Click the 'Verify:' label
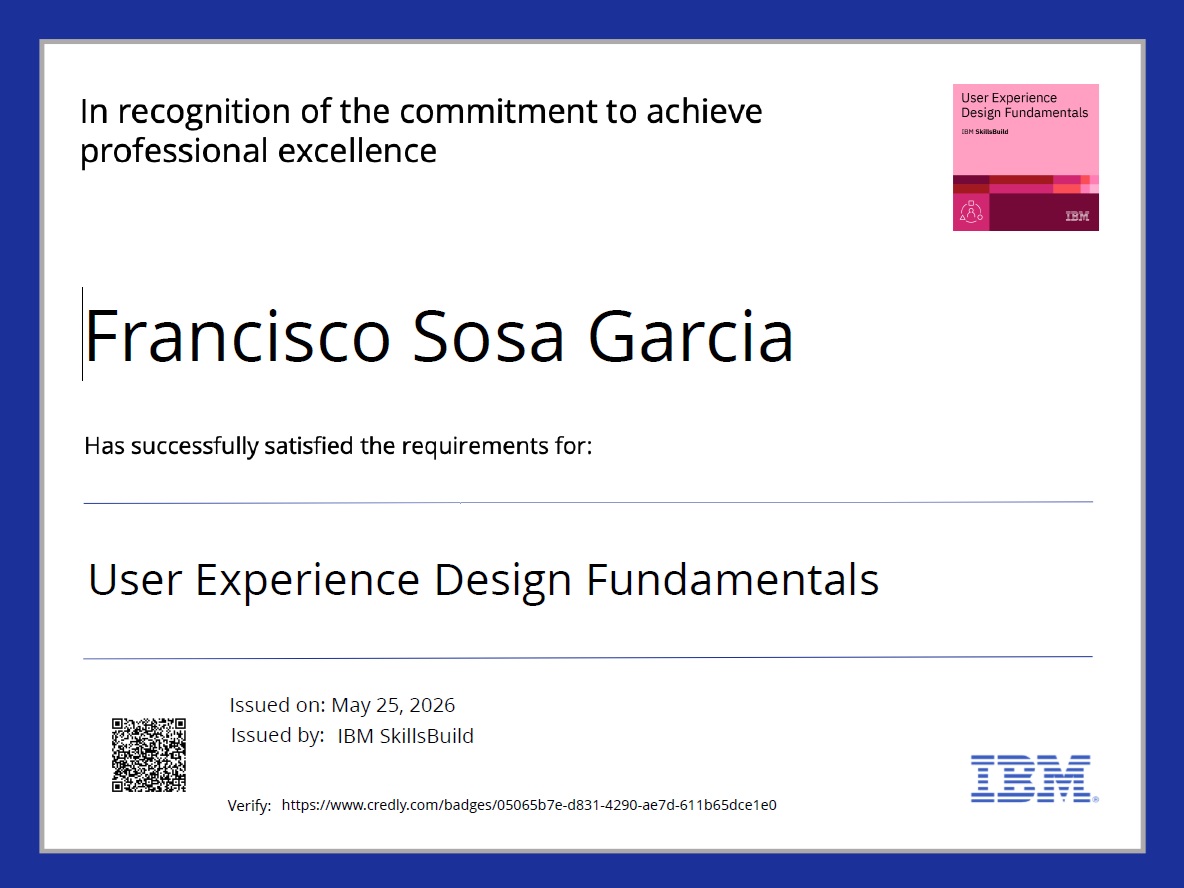The height and width of the screenshot is (888, 1184). tap(249, 806)
